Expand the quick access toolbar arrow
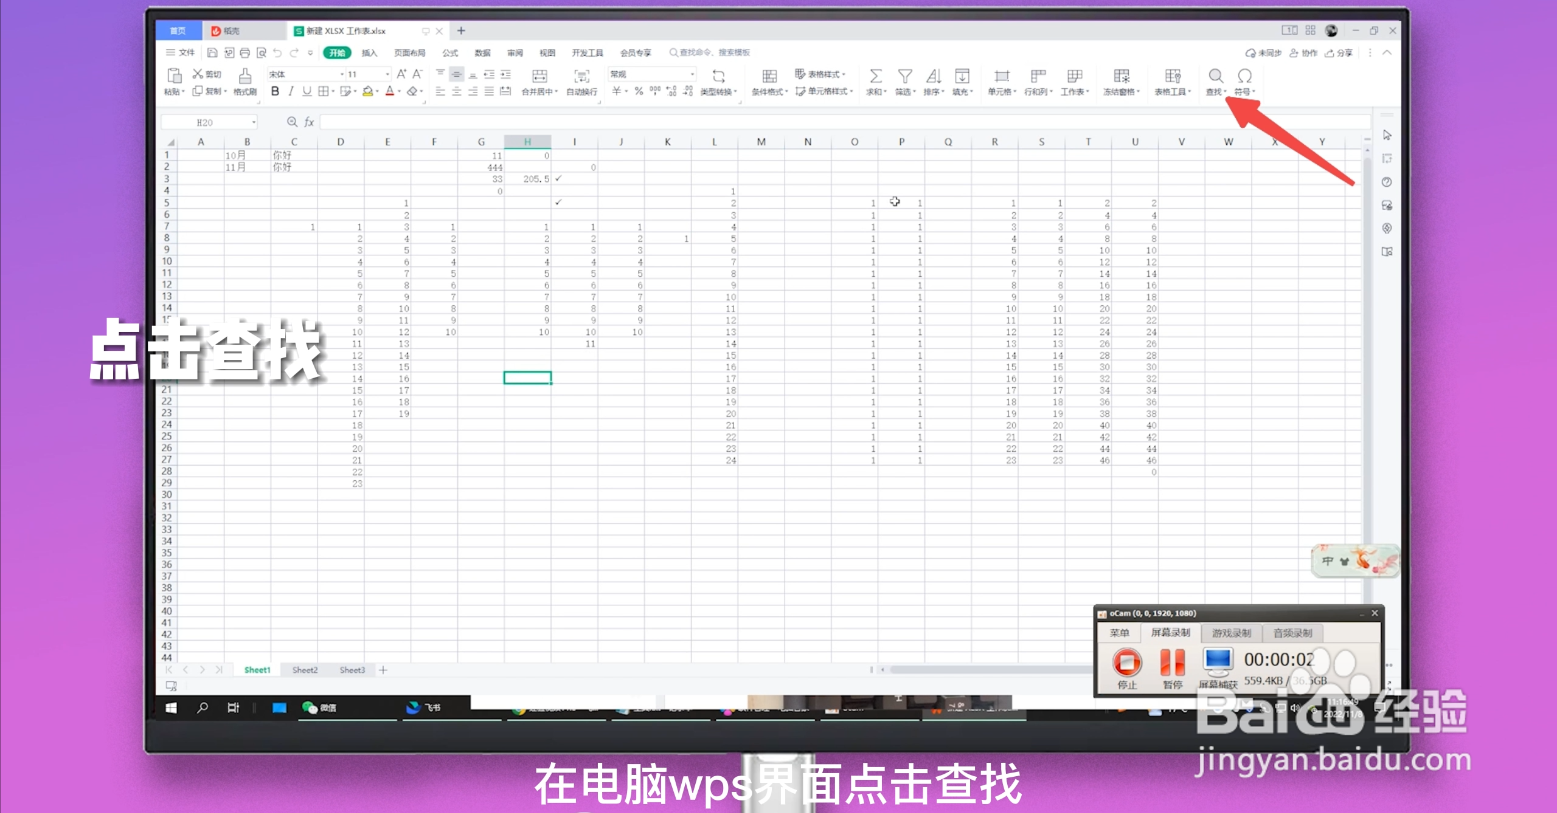 tap(310, 53)
